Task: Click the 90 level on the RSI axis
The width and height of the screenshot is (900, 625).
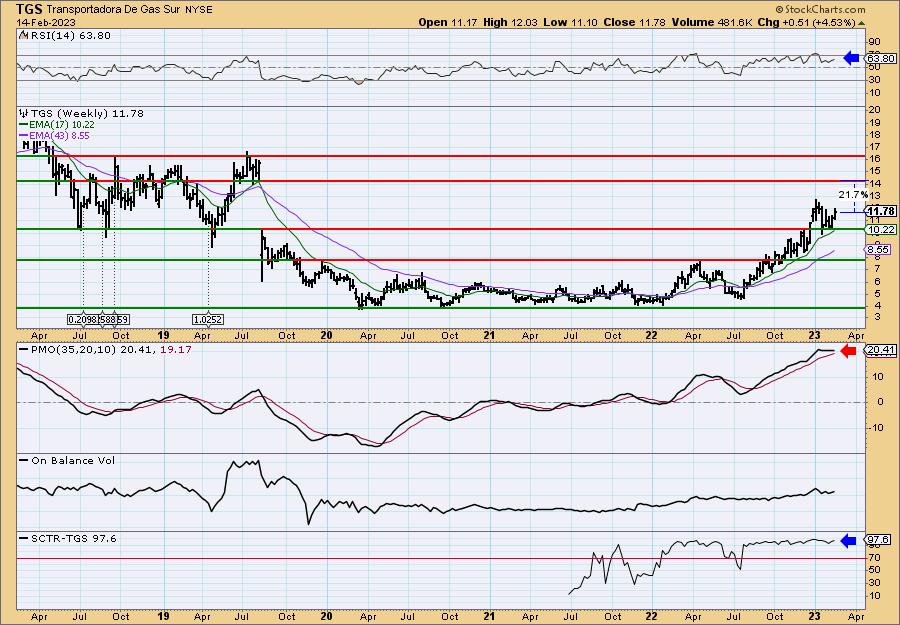Action: click(x=875, y=42)
